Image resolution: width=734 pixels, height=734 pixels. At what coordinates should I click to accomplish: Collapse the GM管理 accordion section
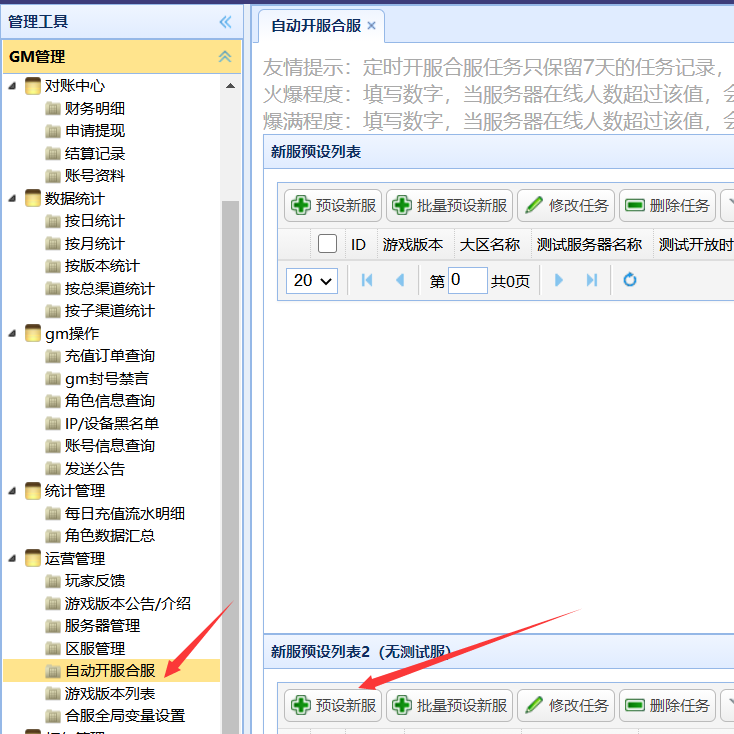(225, 57)
